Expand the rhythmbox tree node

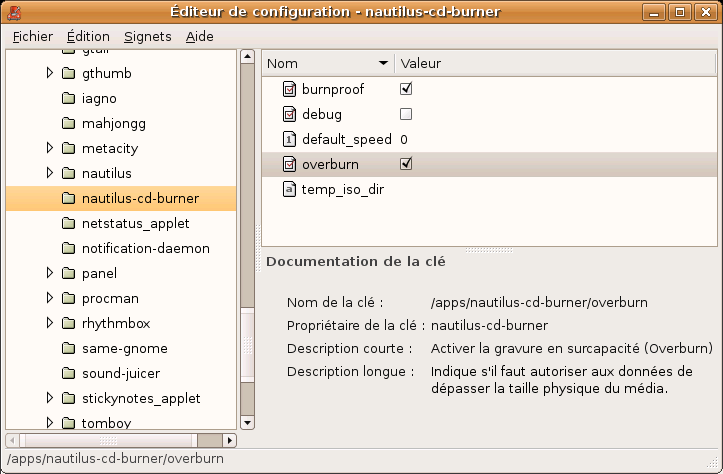click(x=50, y=323)
